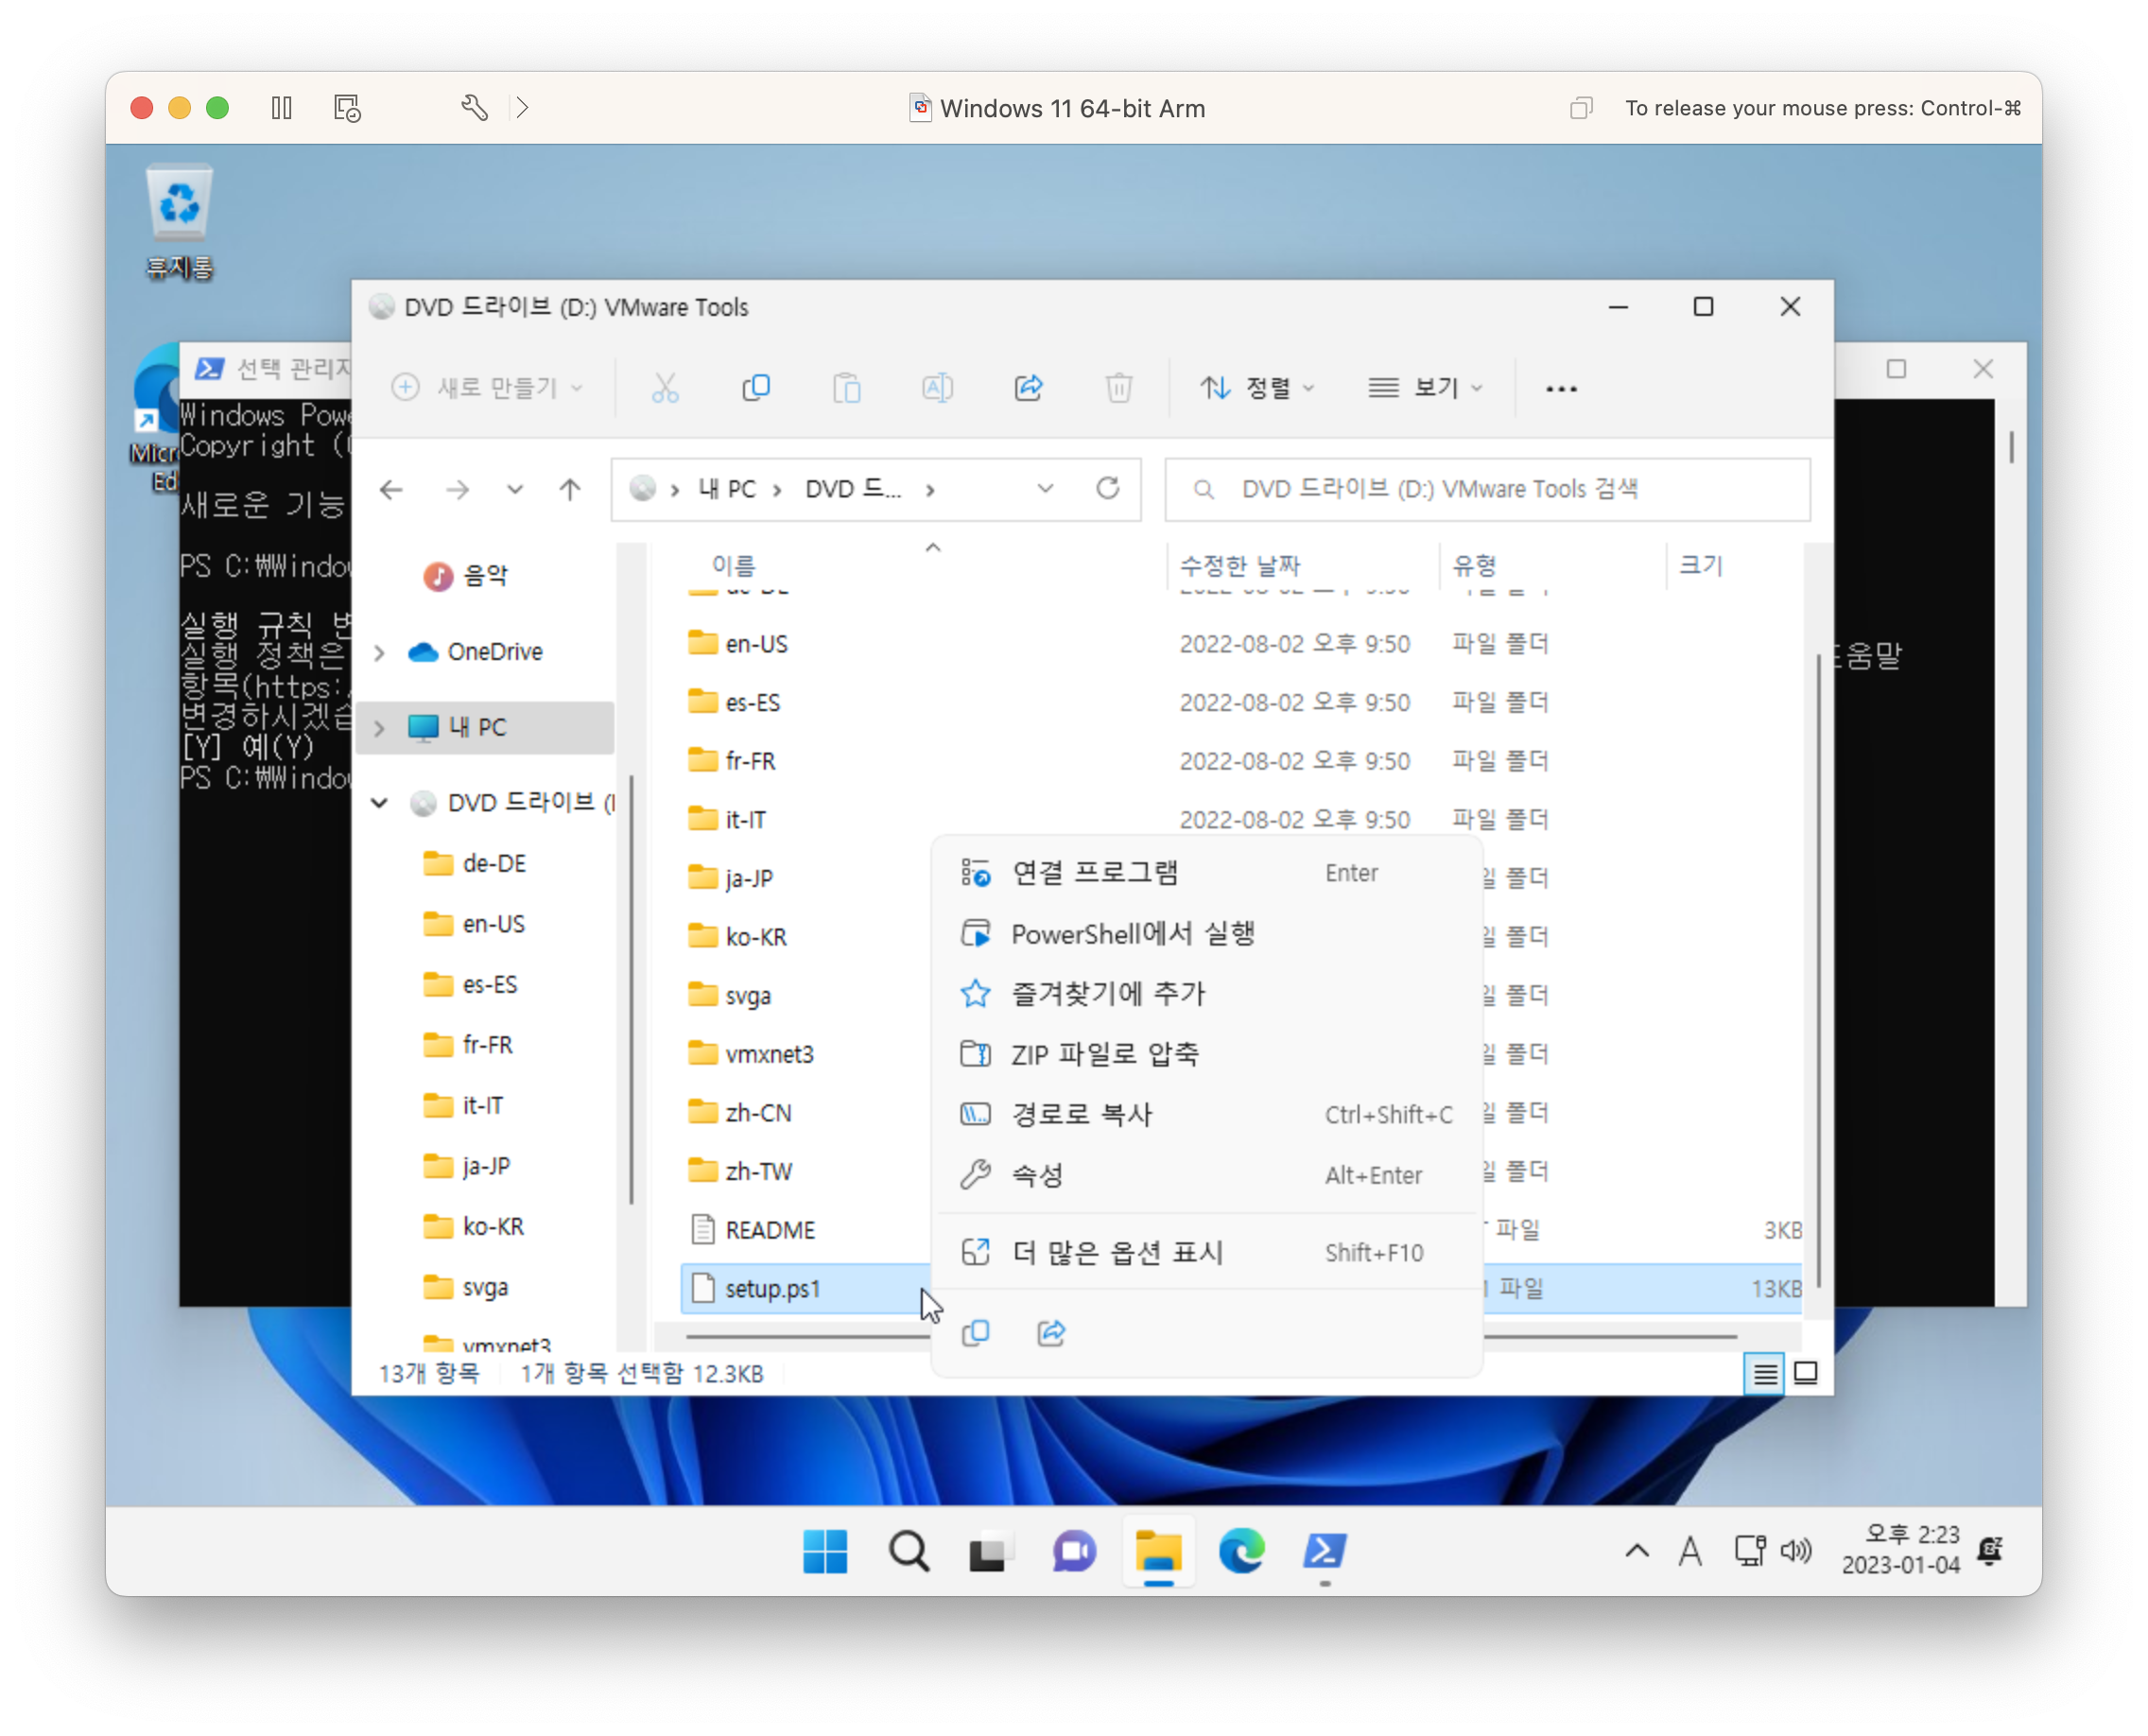Click the copy icon at context menu bottom
Image resolution: width=2148 pixels, height=1736 pixels.
975,1333
